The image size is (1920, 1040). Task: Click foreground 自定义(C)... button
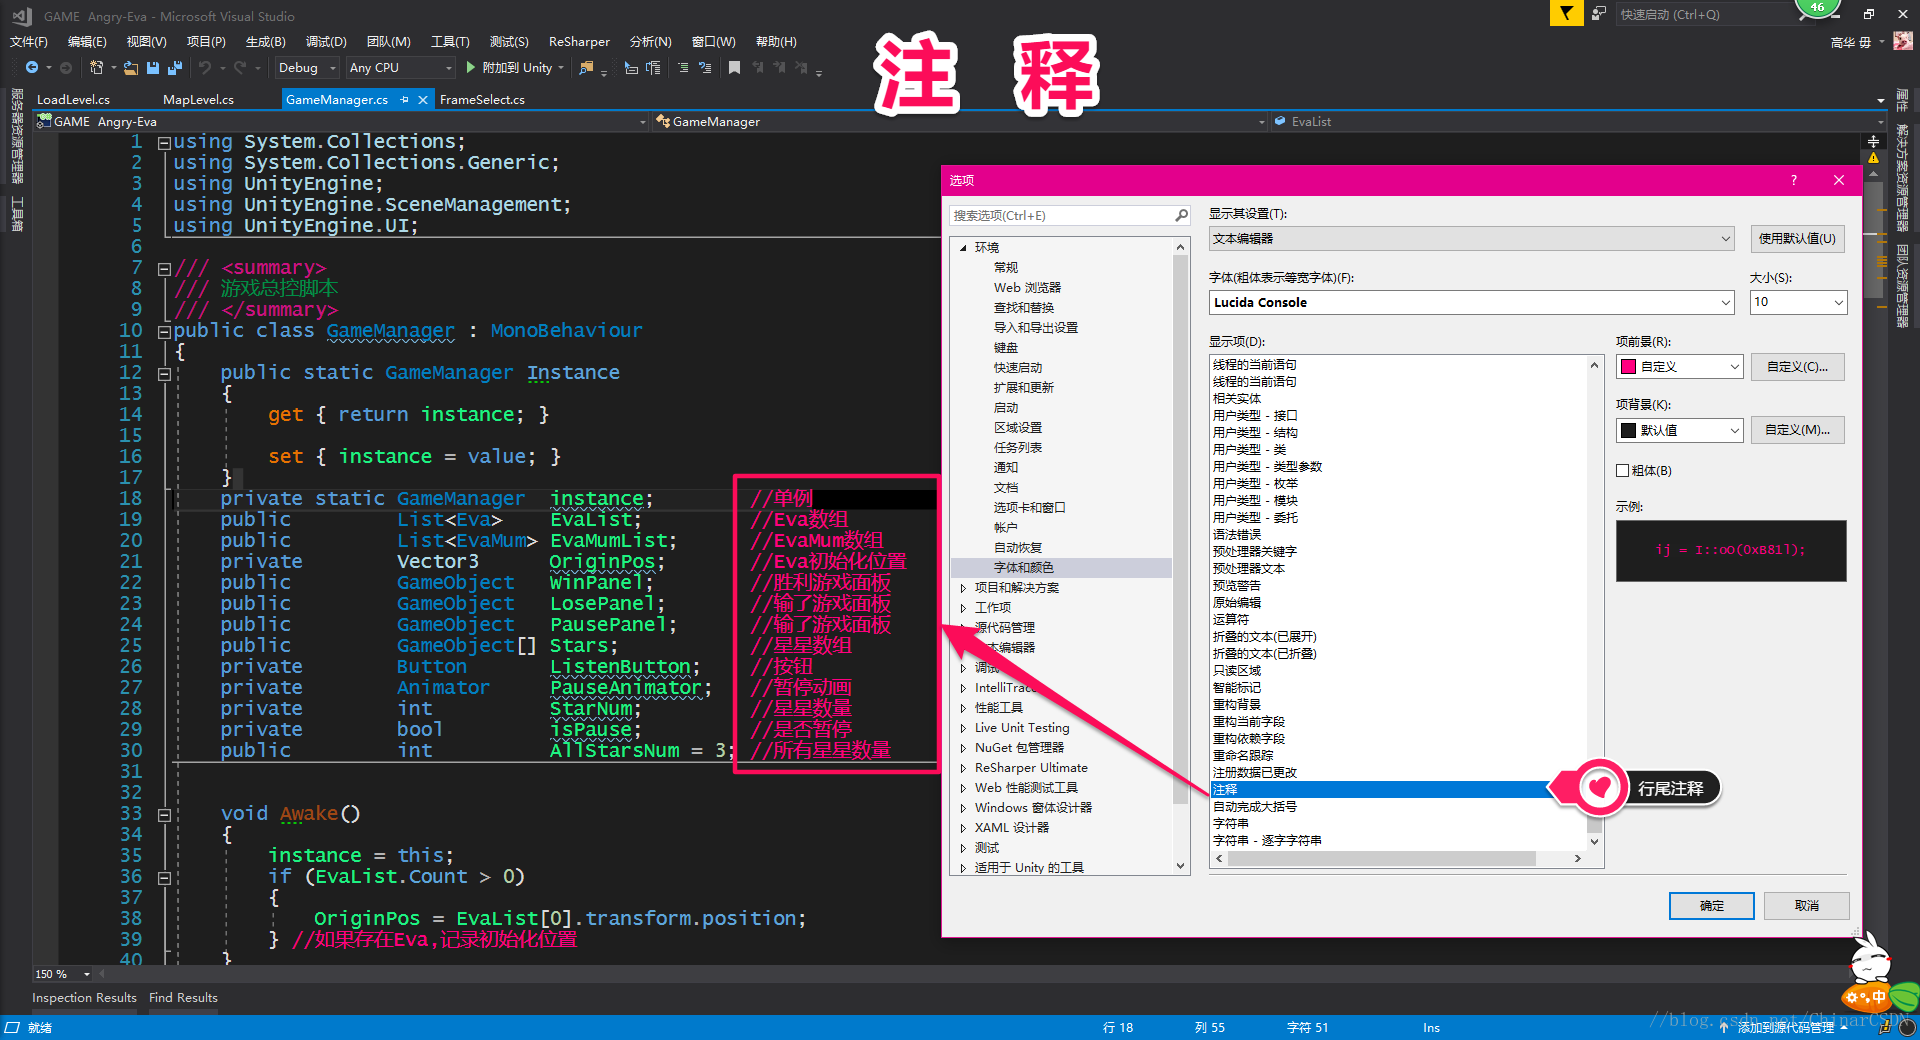tap(1798, 367)
